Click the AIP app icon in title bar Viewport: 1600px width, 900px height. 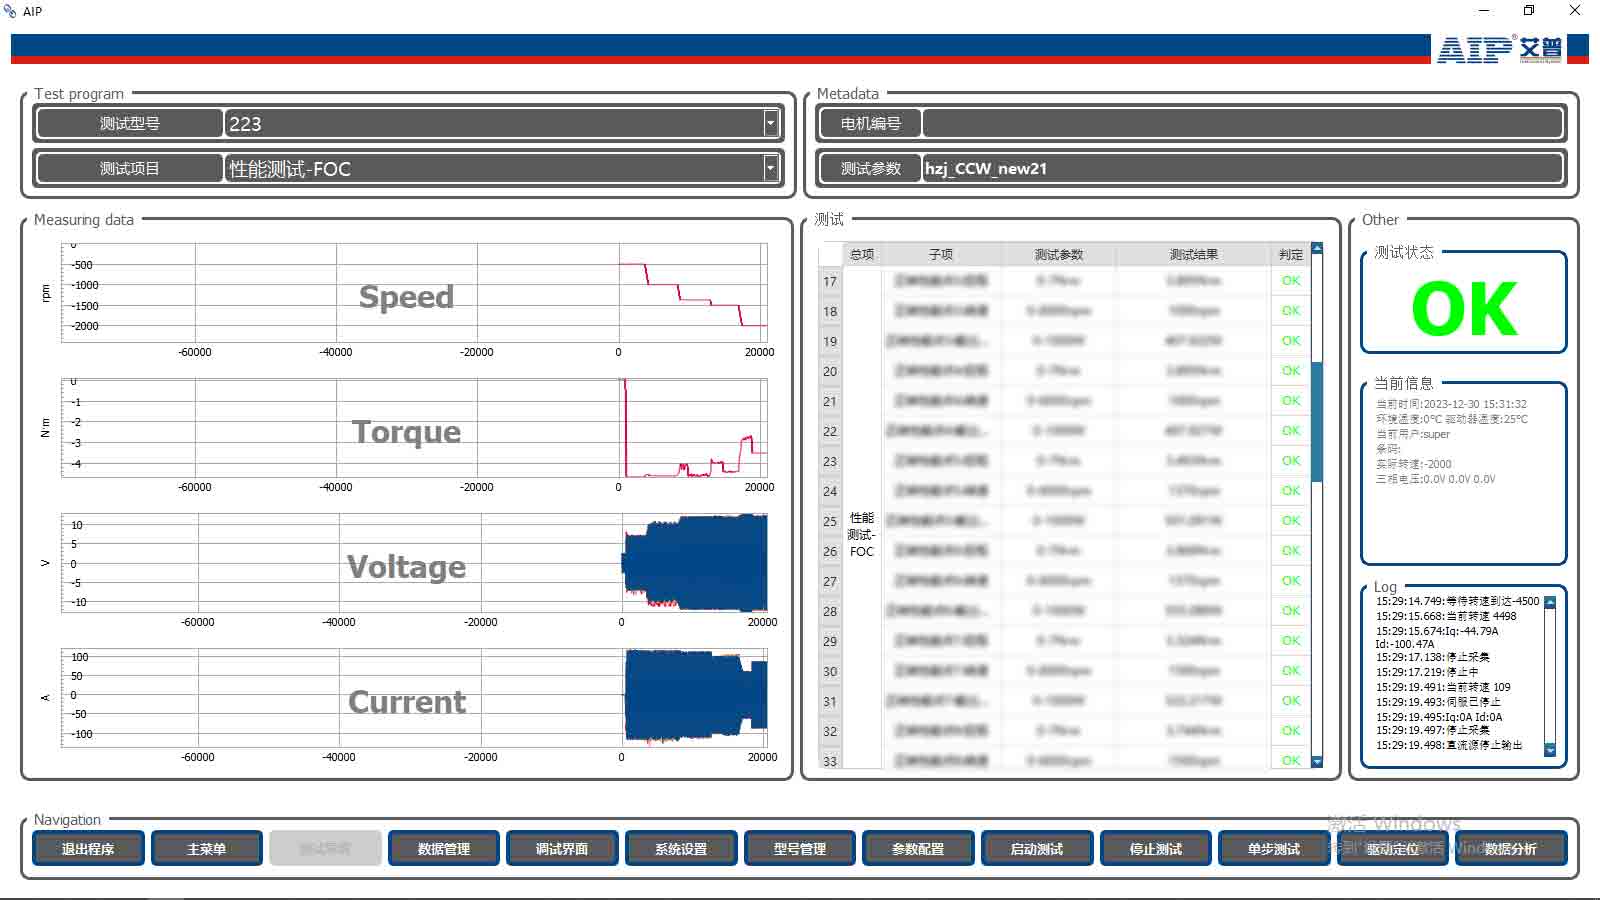pyautogui.click(x=11, y=11)
